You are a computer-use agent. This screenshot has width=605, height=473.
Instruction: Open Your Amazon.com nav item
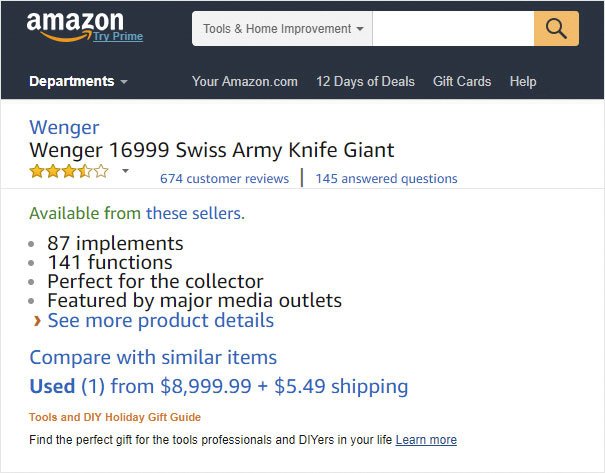(245, 81)
